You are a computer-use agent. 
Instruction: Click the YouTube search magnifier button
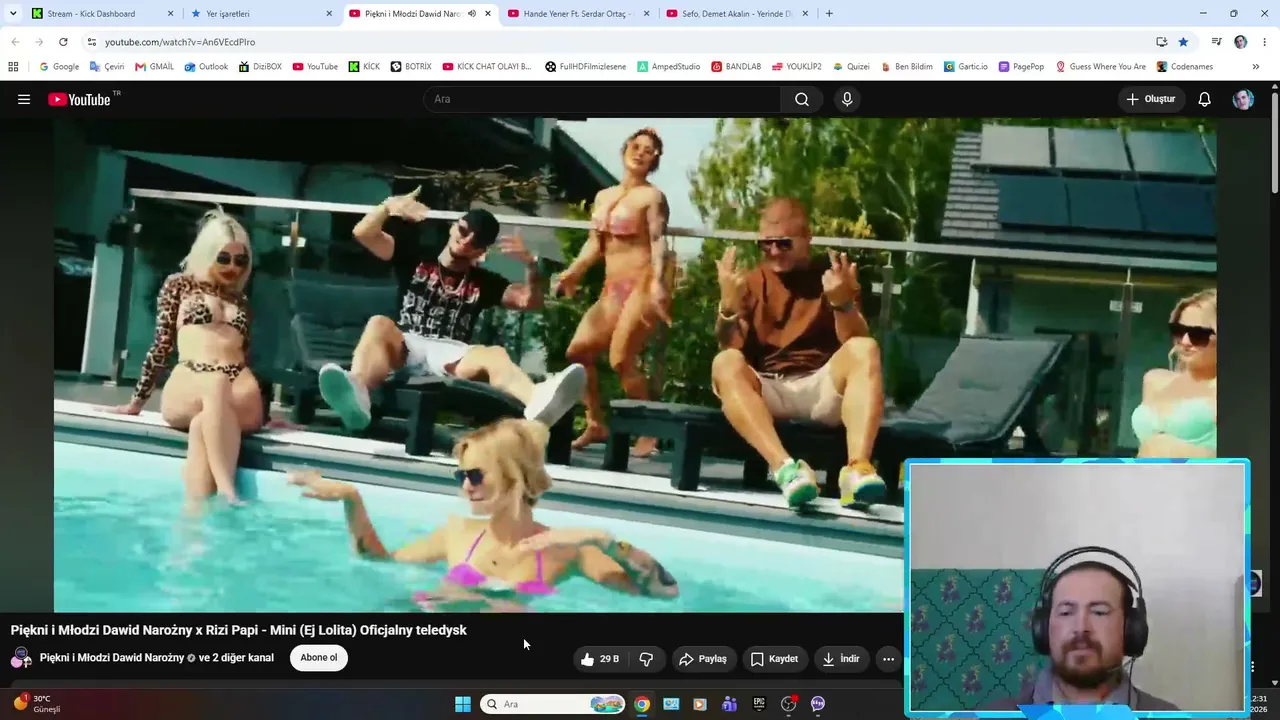pos(802,99)
